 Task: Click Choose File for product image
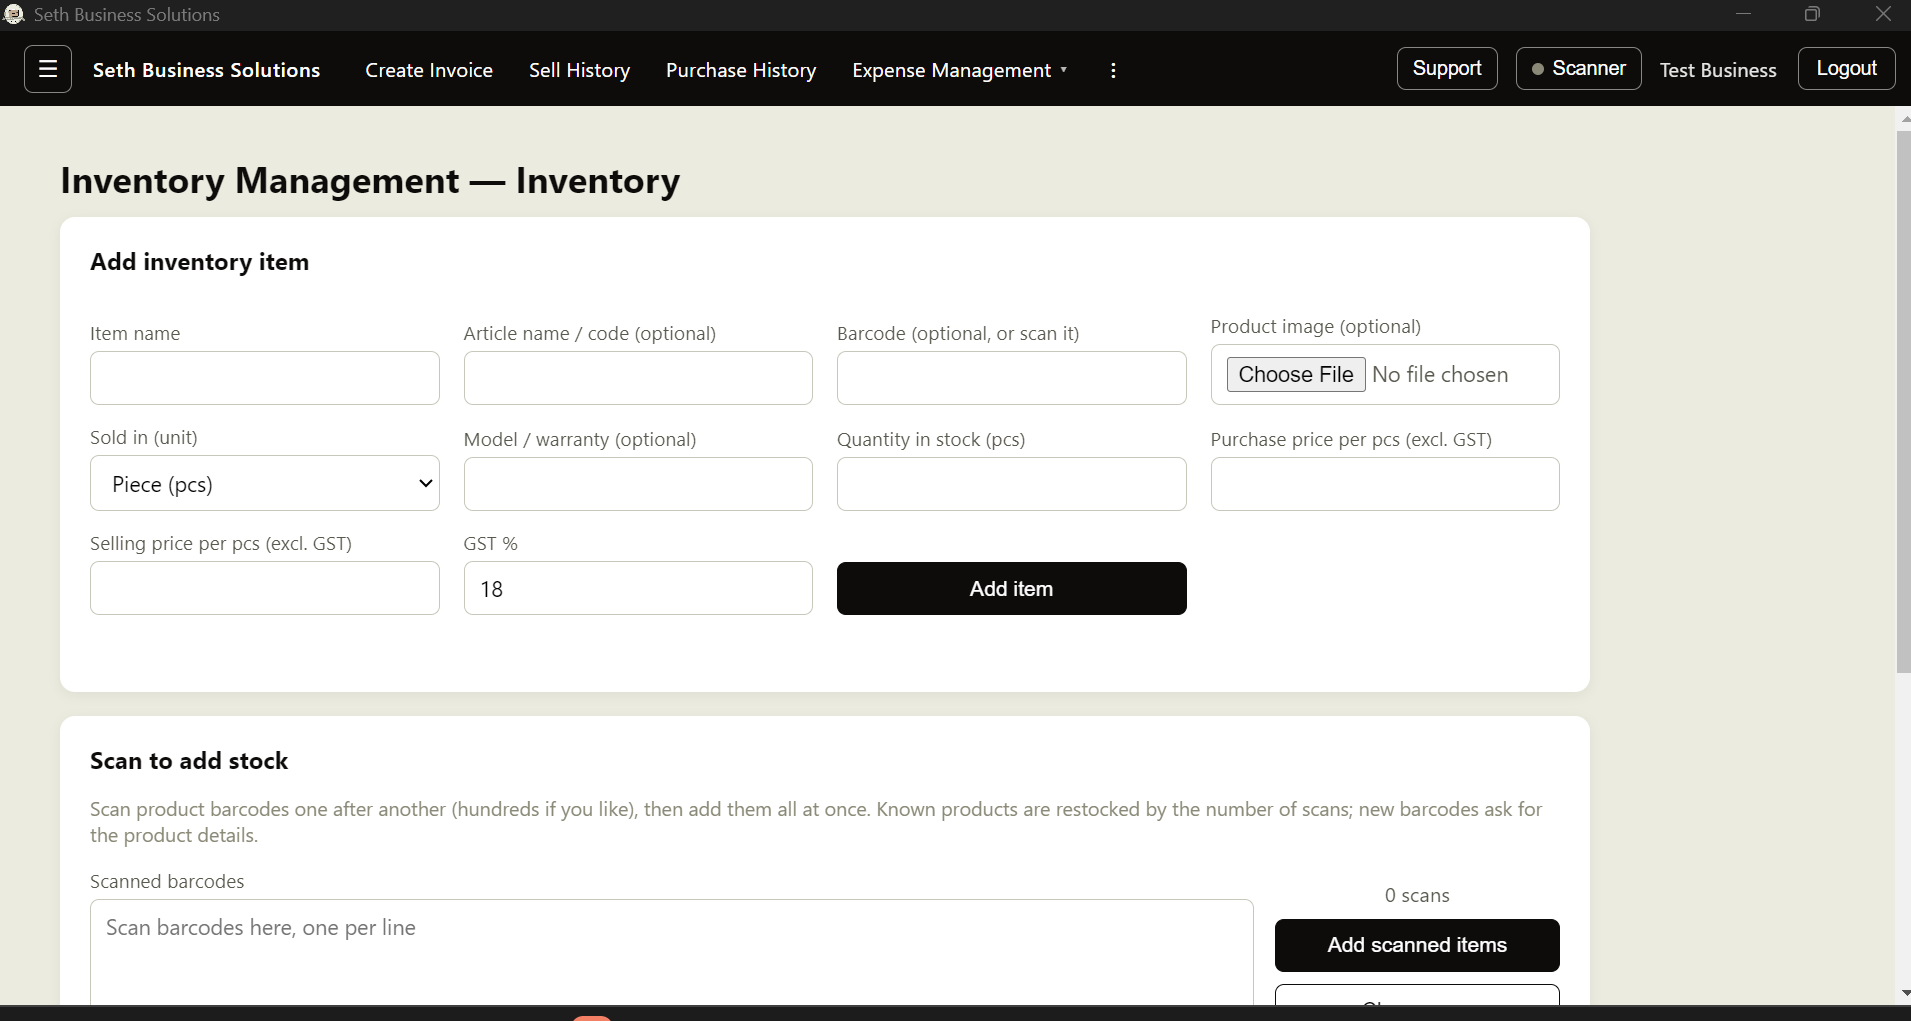(1295, 375)
